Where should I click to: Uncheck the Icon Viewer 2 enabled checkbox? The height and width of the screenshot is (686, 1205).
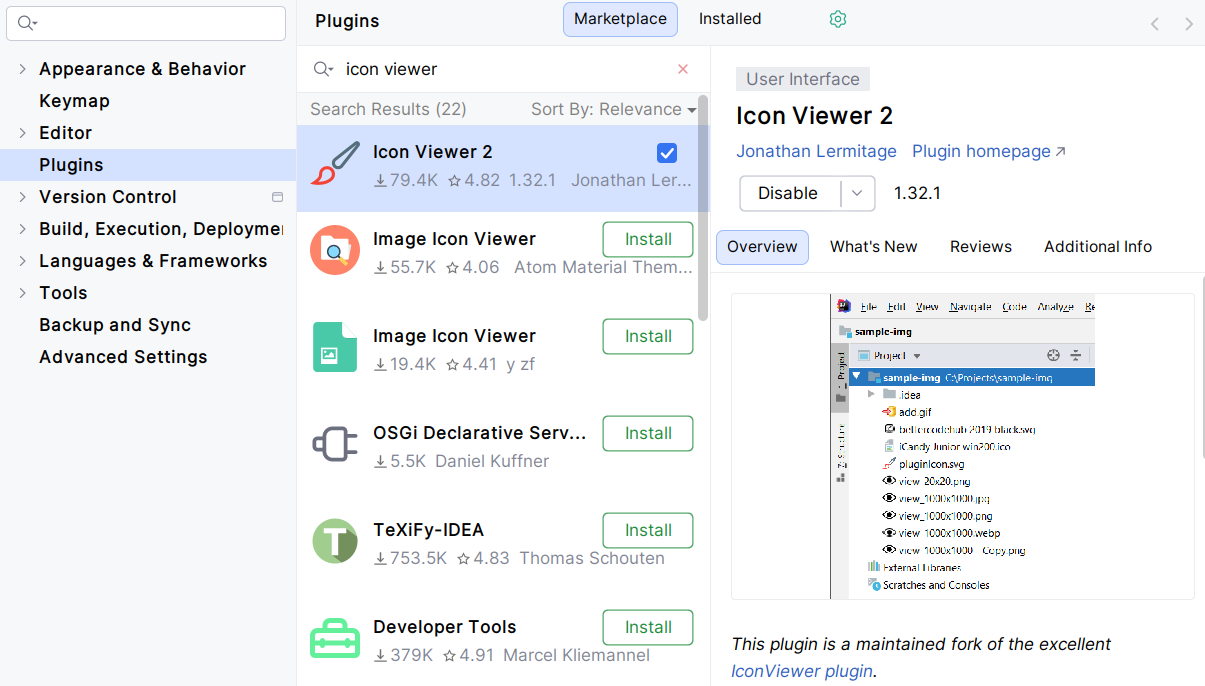tap(667, 153)
